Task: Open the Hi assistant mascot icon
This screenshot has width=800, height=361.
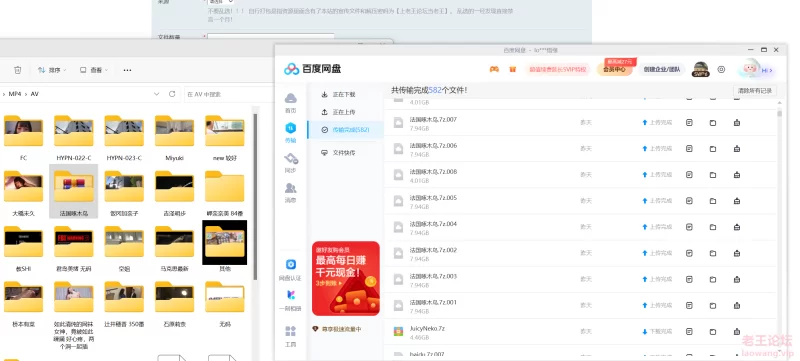Action: (749, 69)
